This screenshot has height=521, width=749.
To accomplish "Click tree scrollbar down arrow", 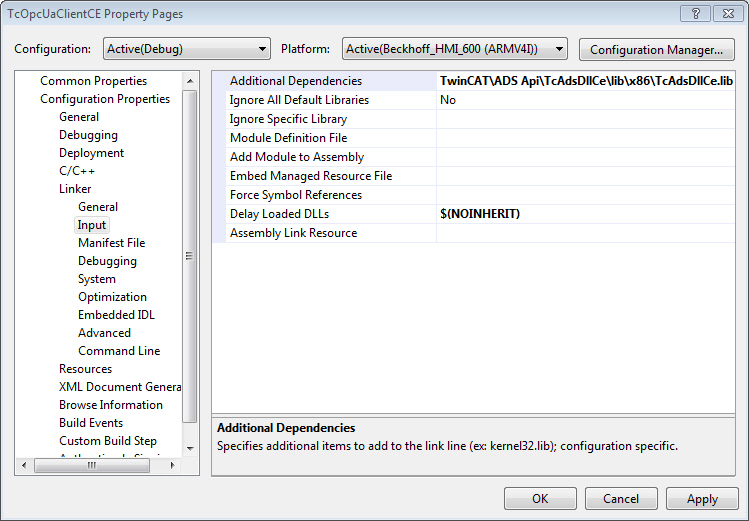I will (190, 448).
